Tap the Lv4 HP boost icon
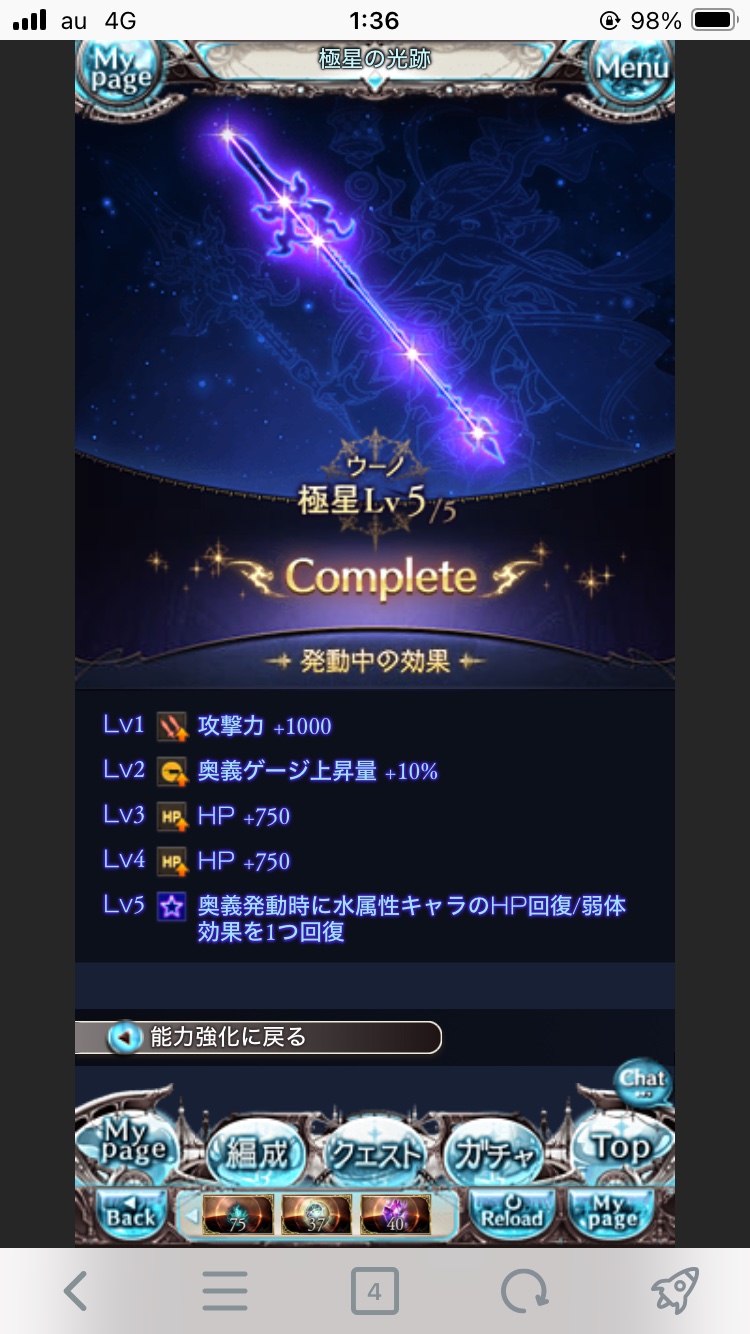 (172, 861)
